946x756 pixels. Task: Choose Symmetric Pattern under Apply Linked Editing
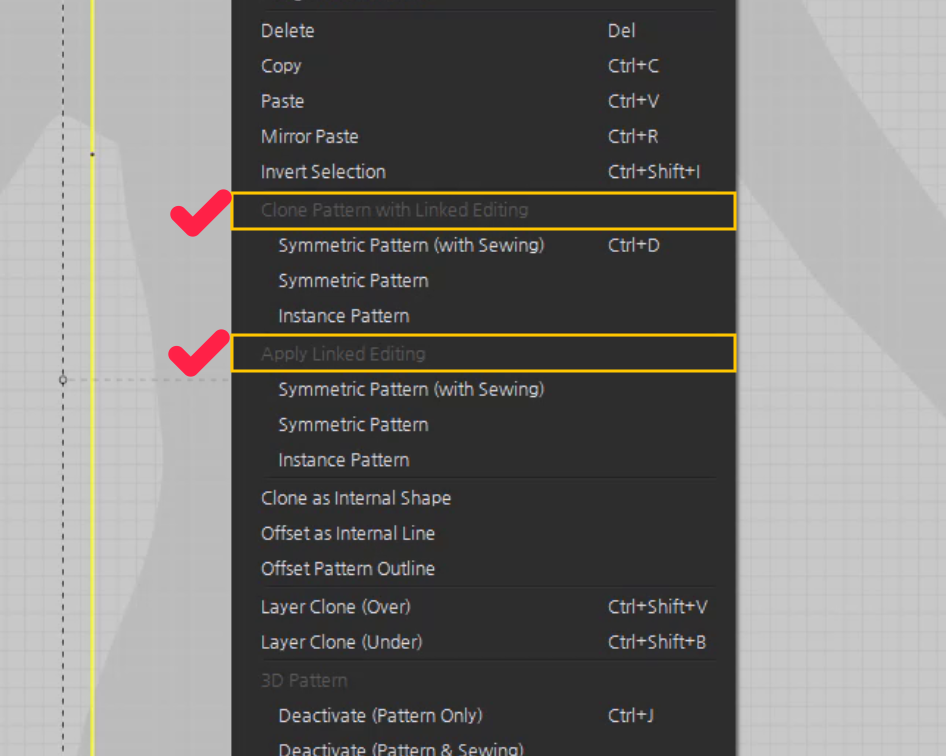coord(483,425)
